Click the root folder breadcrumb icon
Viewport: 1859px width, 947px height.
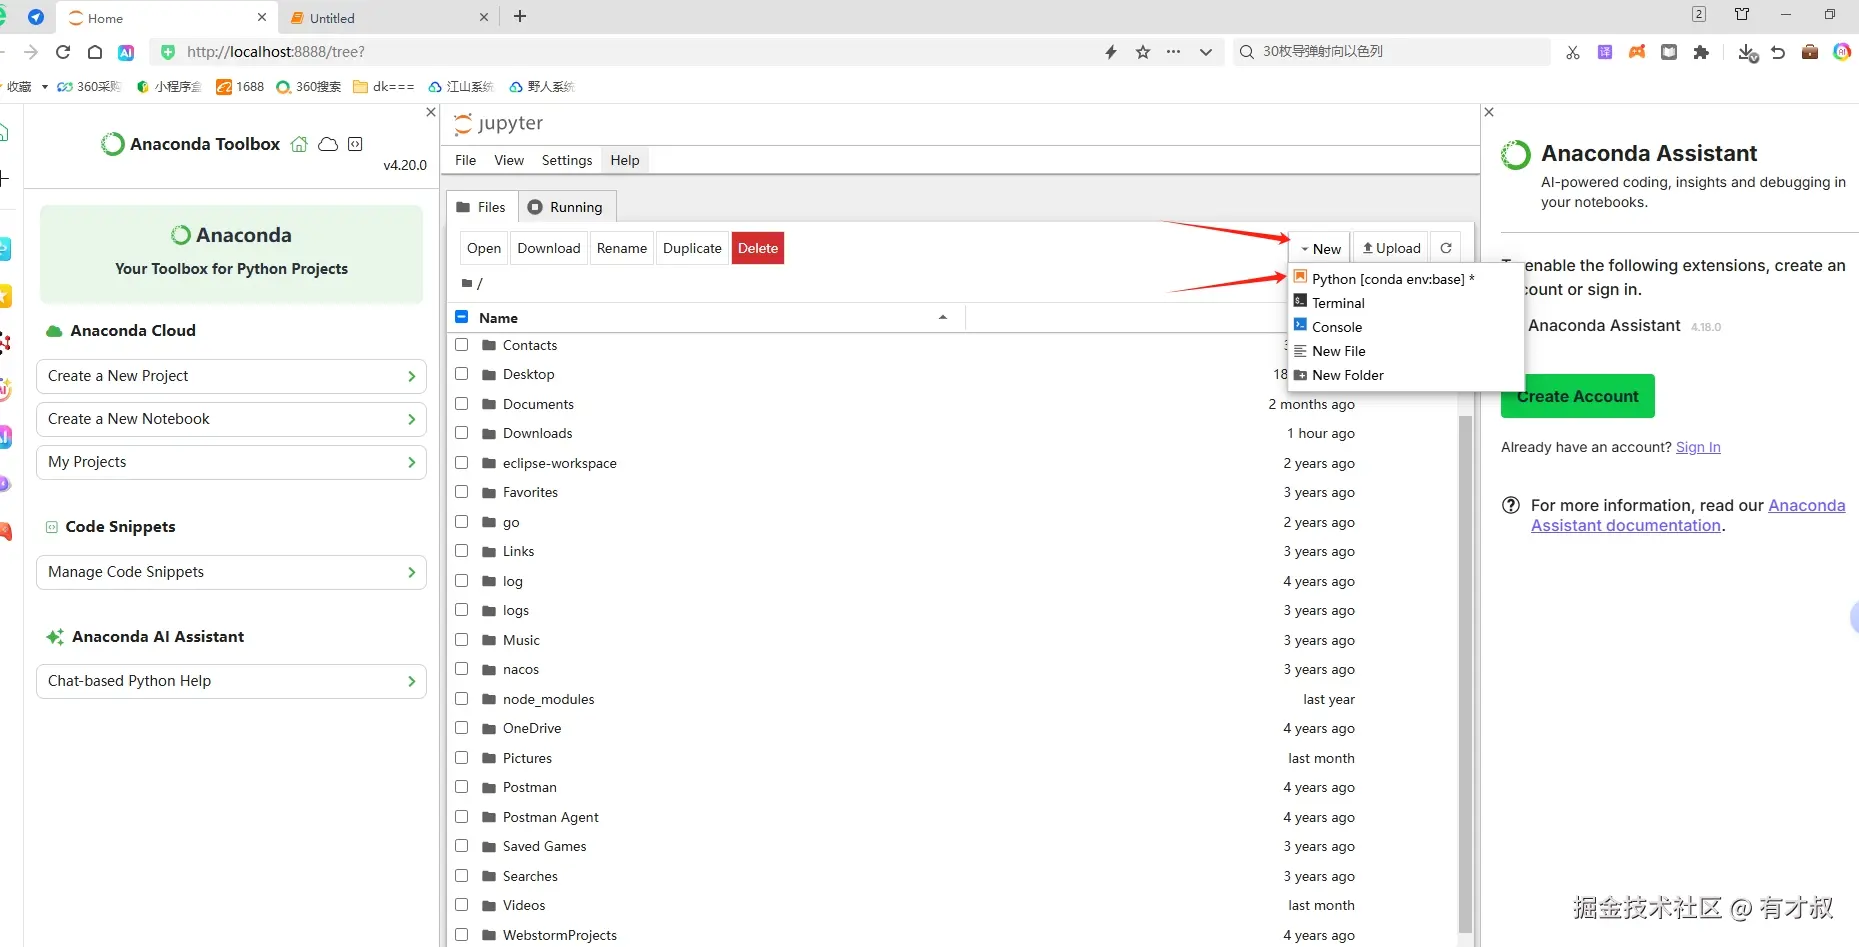(x=467, y=284)
